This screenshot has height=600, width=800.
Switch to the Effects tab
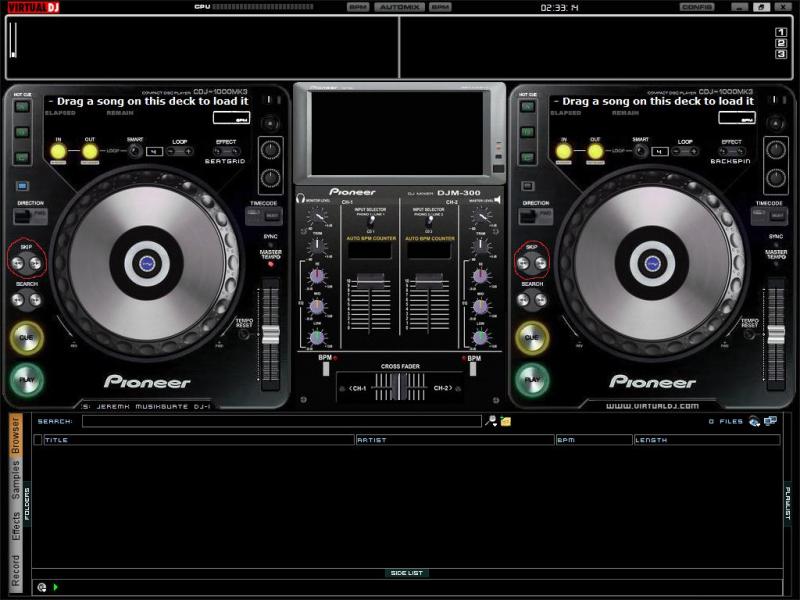(16, 525)
